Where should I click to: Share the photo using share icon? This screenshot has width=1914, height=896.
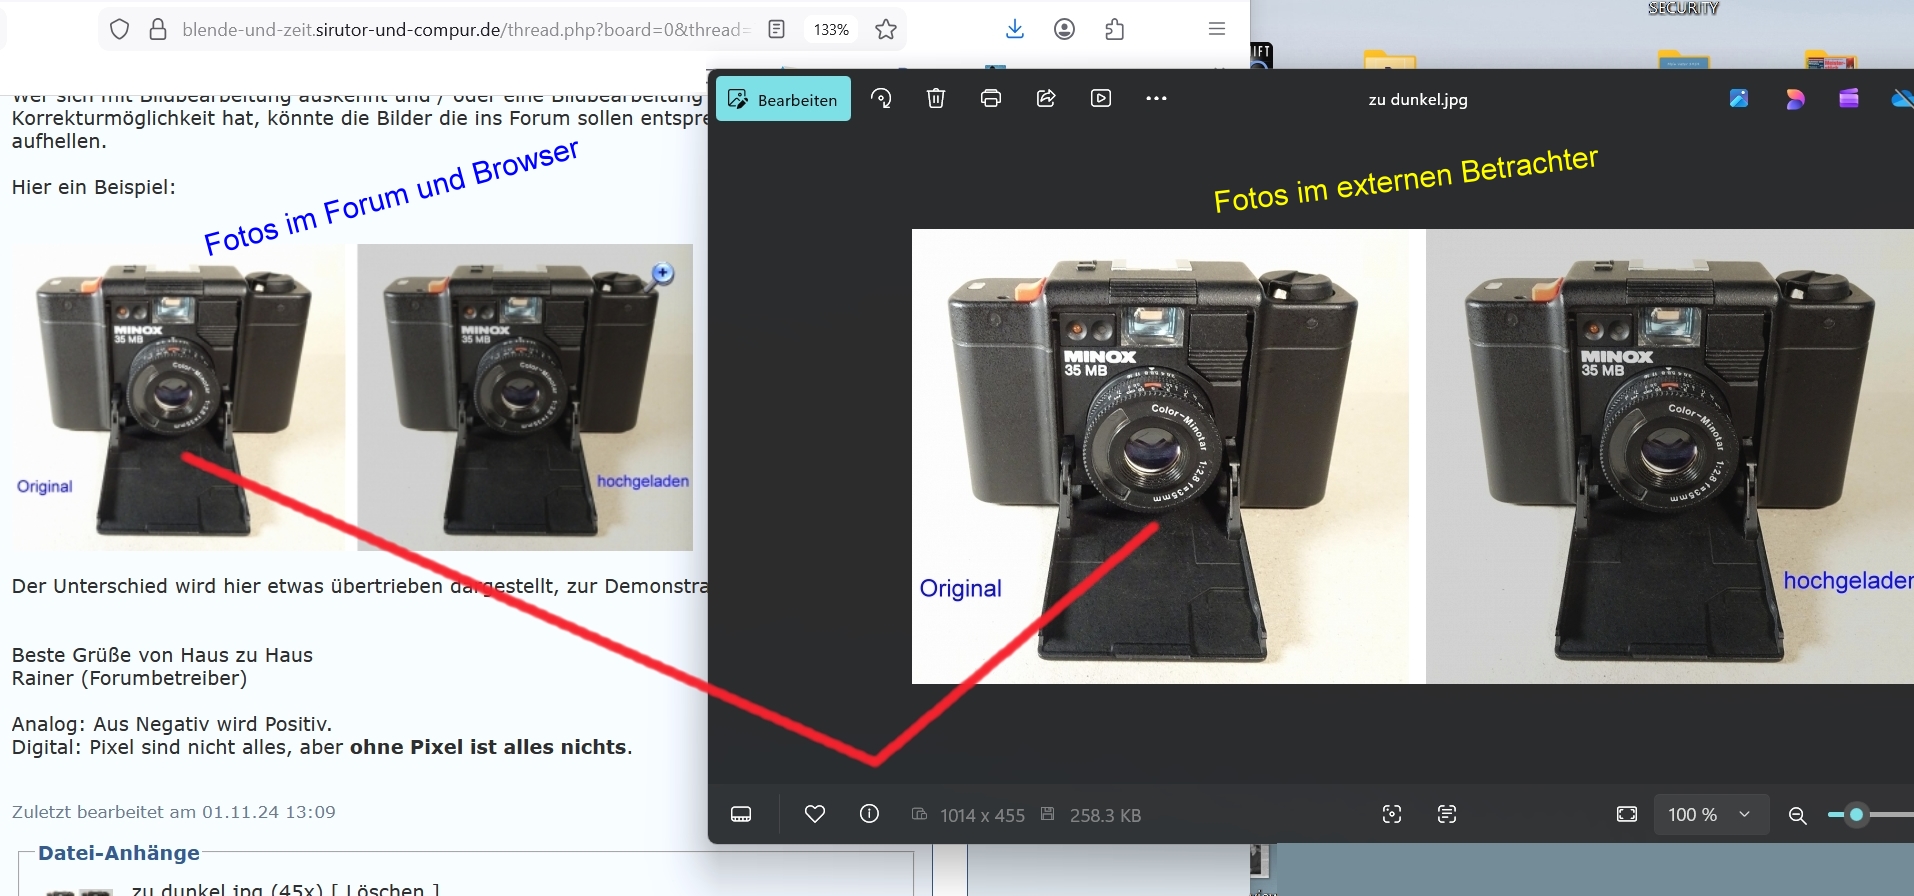point(1046,98)
